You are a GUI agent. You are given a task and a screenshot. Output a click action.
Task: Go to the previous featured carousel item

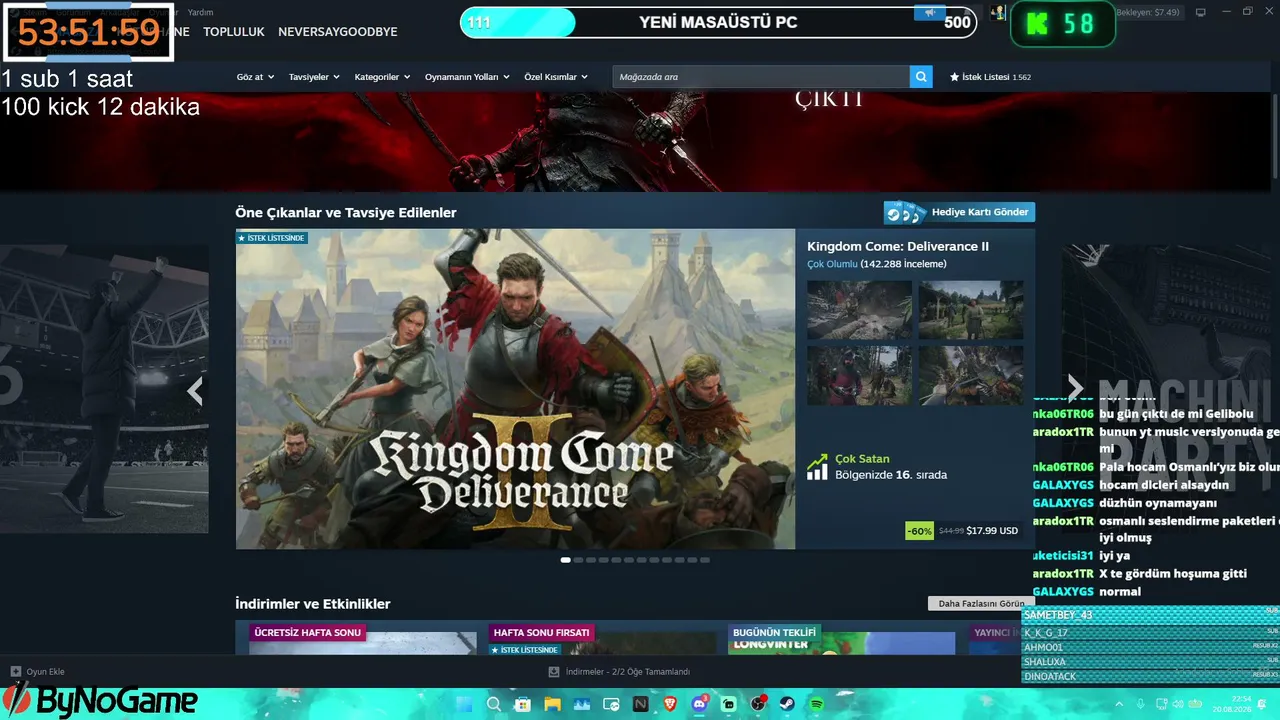195,391
